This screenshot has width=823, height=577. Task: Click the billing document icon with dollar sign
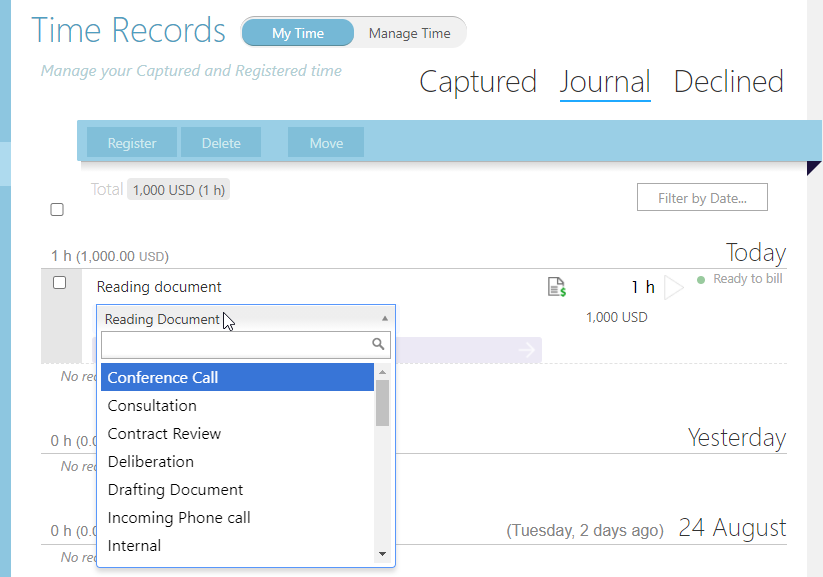[x=557, y=287]
